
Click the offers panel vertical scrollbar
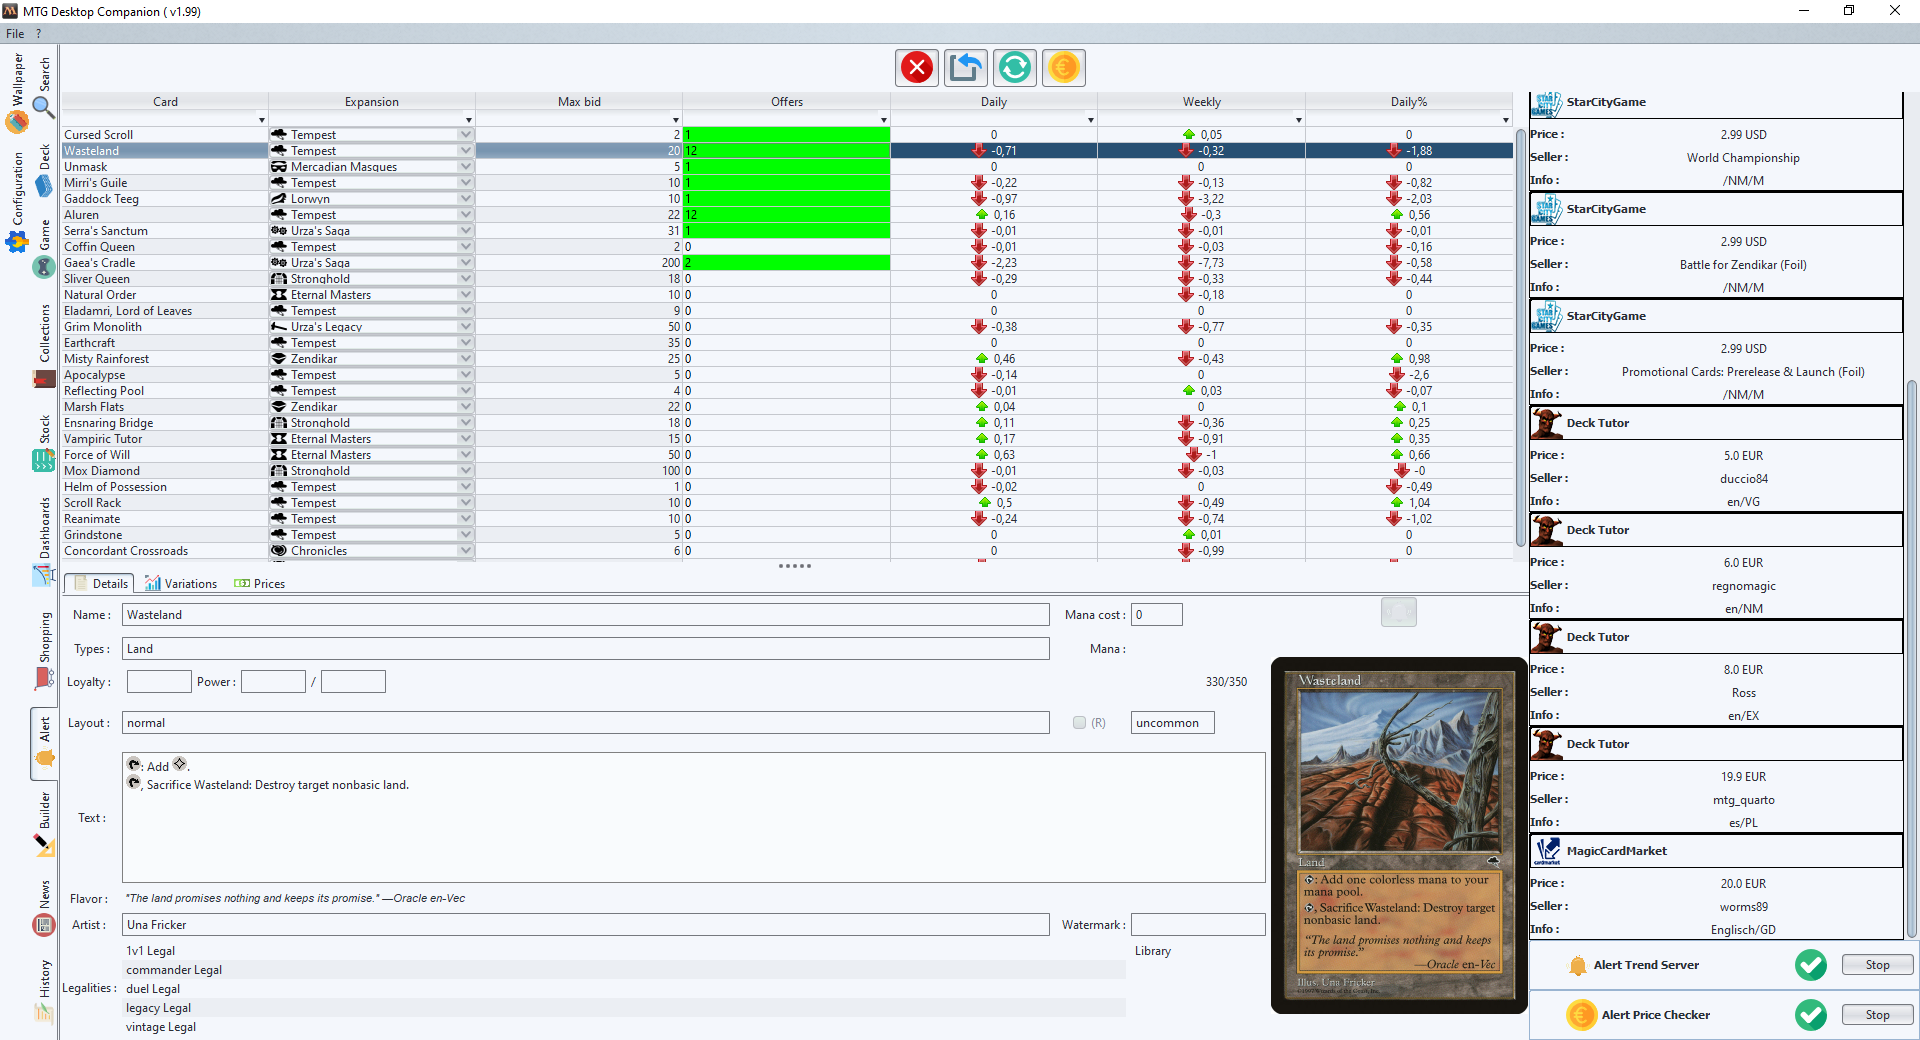click(x=1912, y=660)
